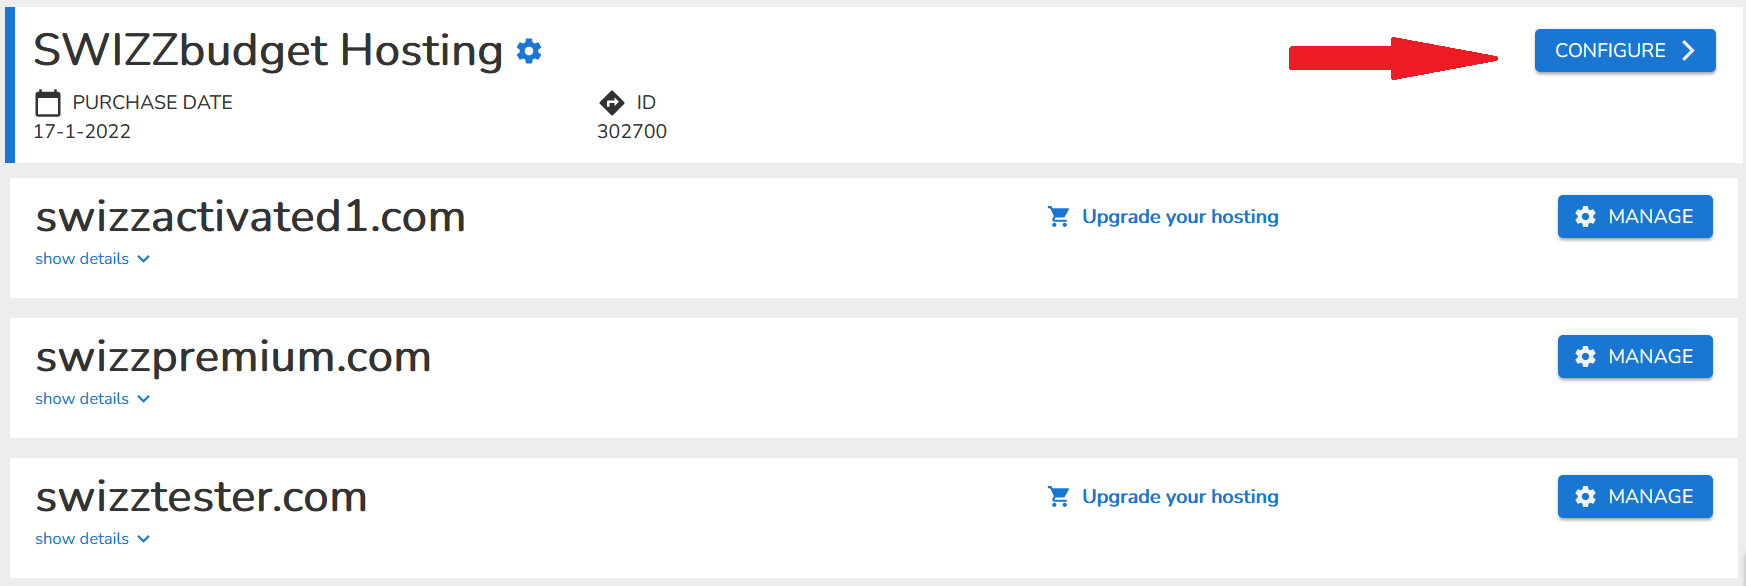
Task: Open Configure for SWIZZbudget Hosting
Action: (x=1625, y=51)
